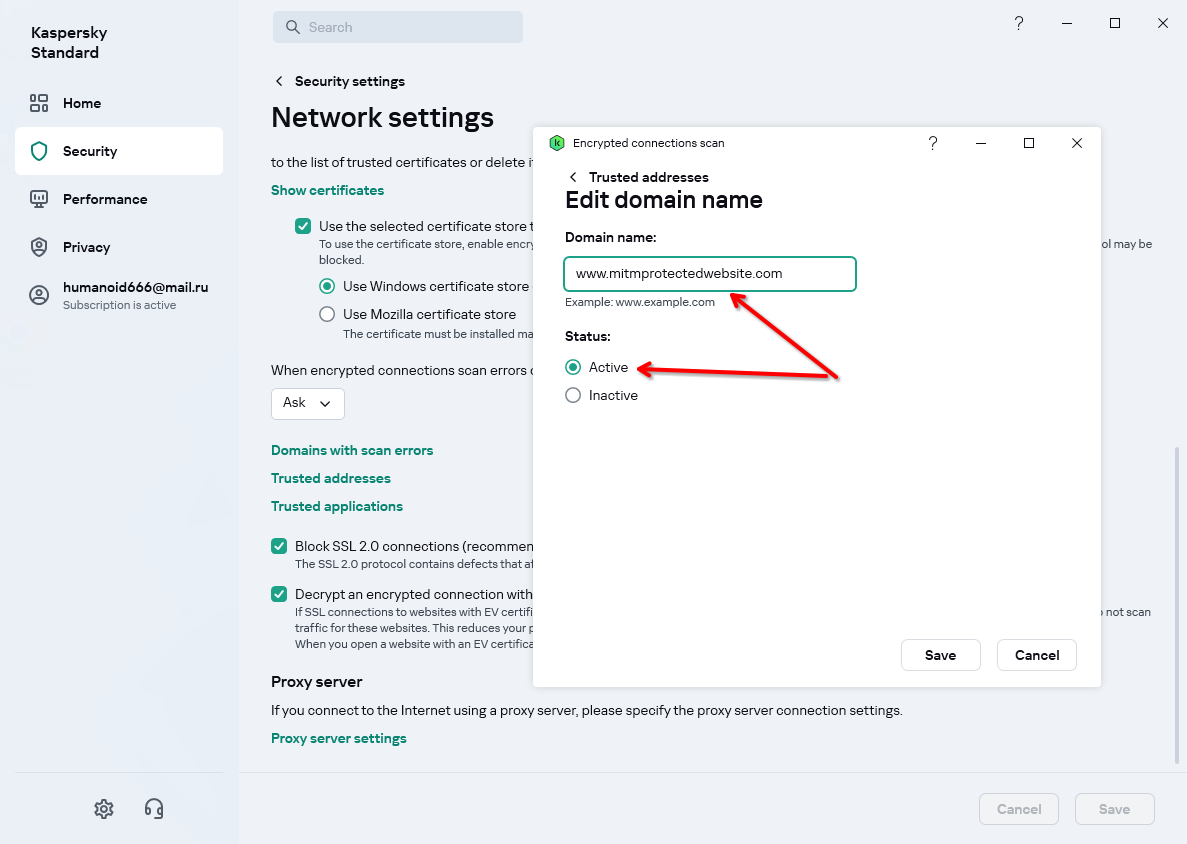Select Use Windows certificate store

point(327,286)
